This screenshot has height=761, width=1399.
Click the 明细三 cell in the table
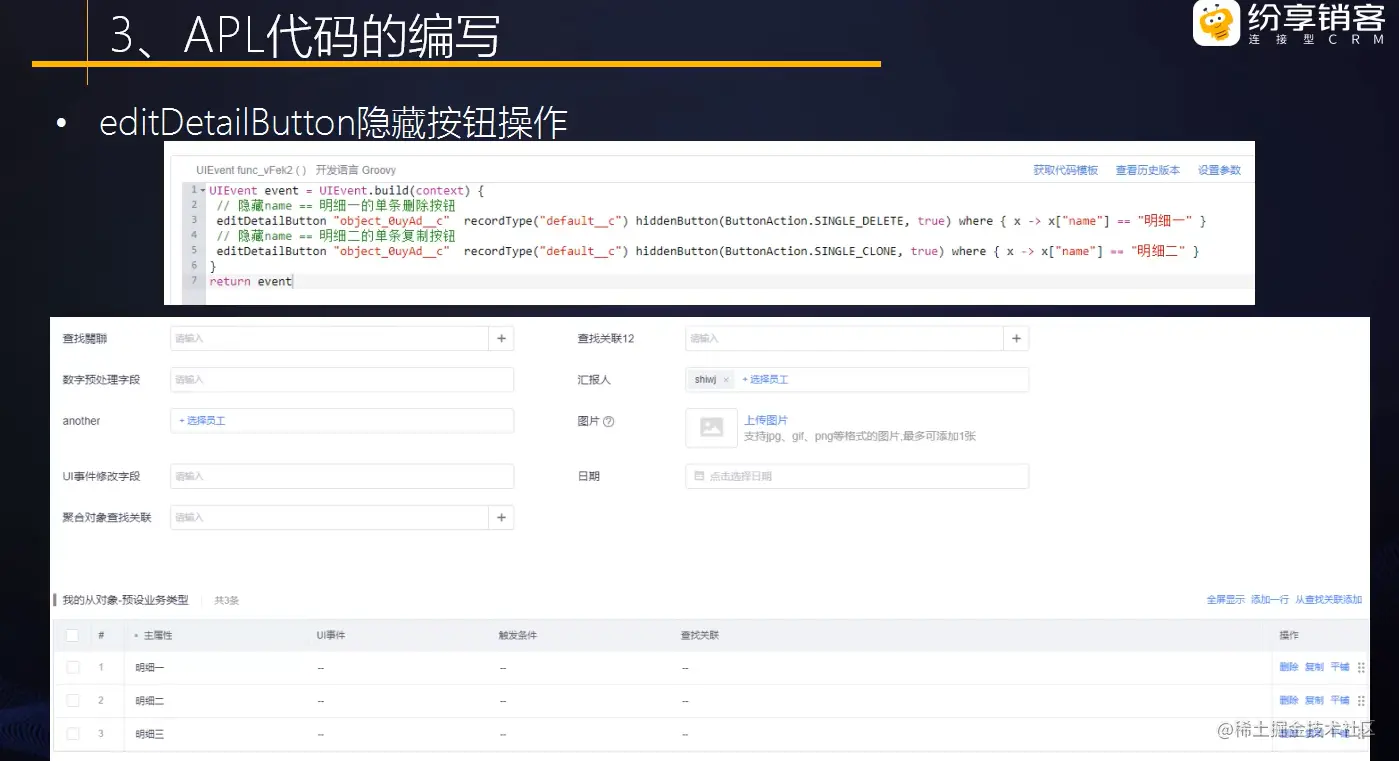150,734
